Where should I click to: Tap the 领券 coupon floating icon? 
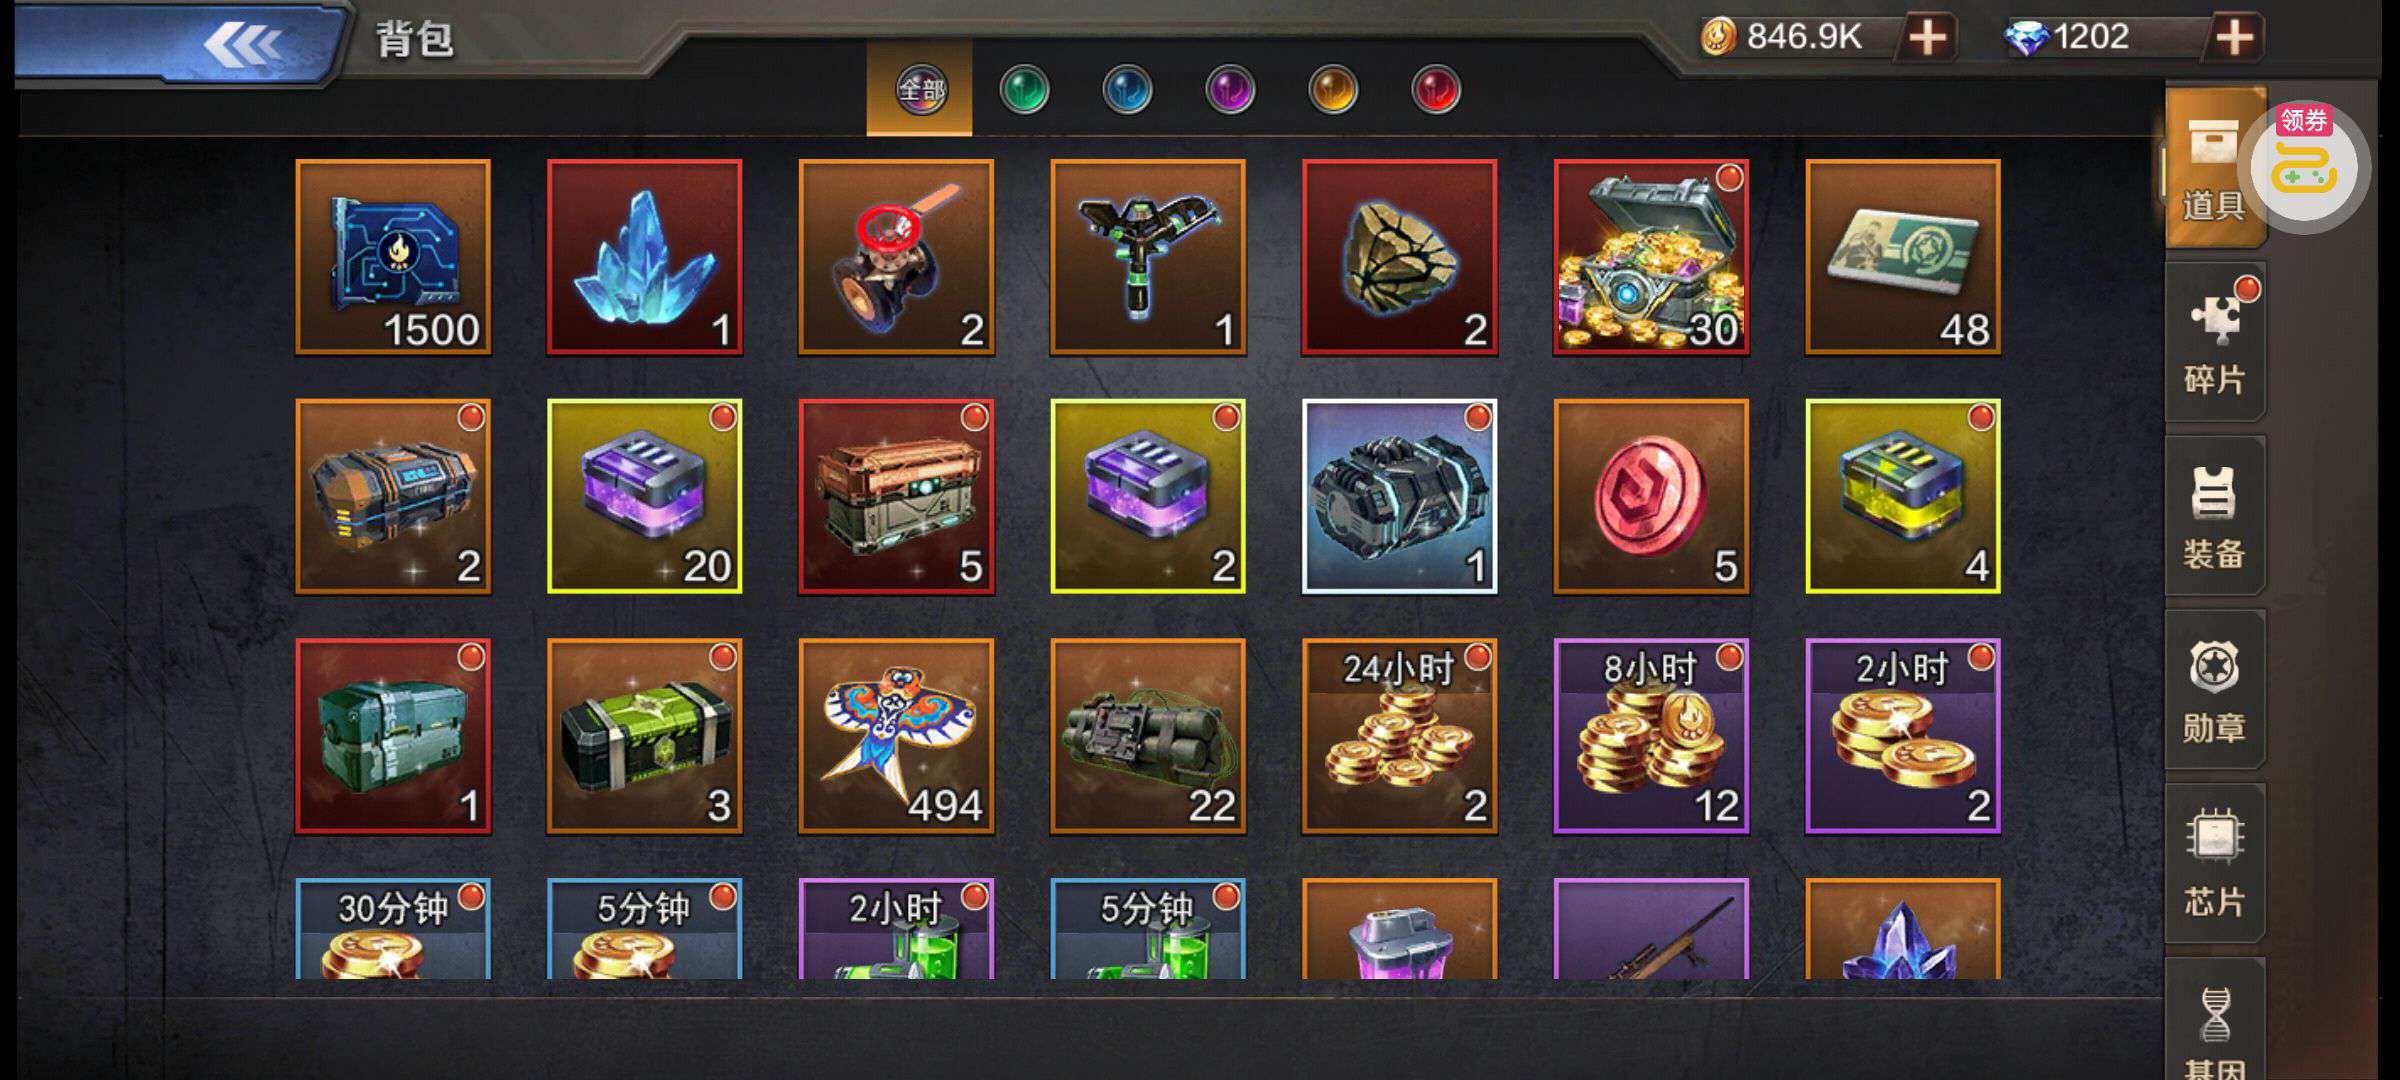coord(2304,165)
